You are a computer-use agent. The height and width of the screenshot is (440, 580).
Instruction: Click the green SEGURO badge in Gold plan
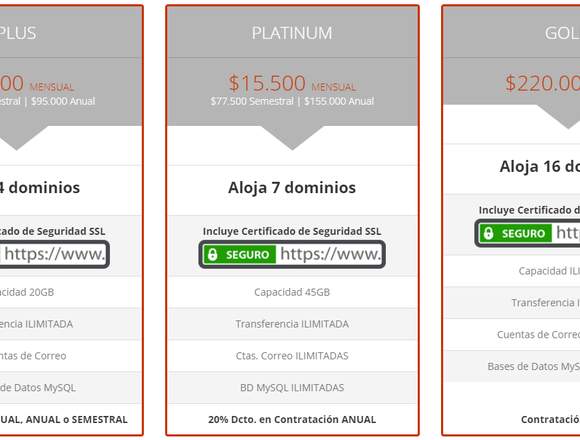(515, 233)
